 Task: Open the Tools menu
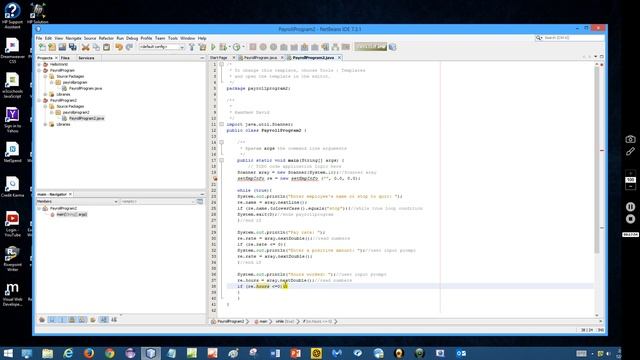click(x=173, y=38)
